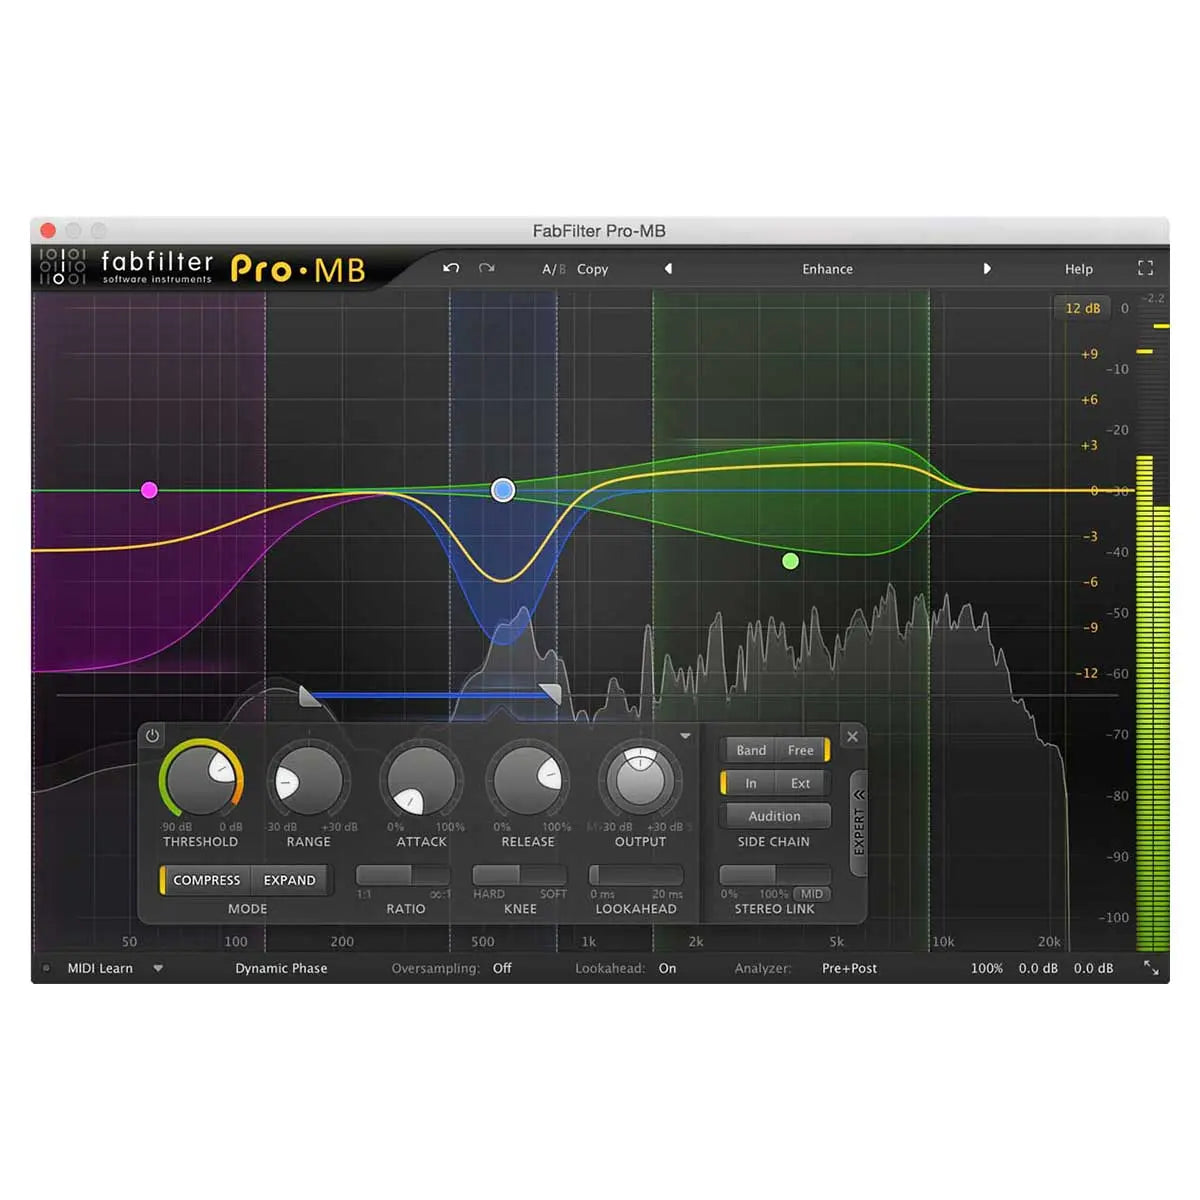Open the Help menu
1200x1200 pixels.
point(1078,269)
